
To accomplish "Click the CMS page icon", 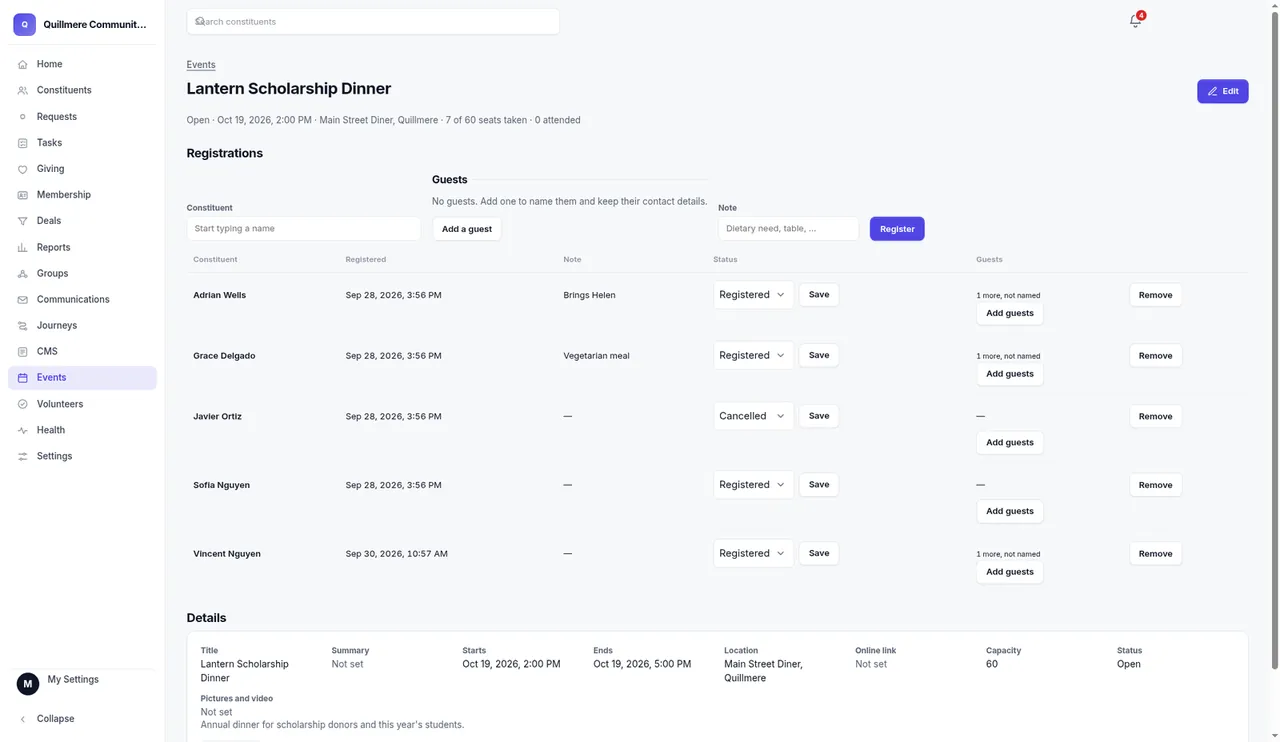I will tap(23, 351).
